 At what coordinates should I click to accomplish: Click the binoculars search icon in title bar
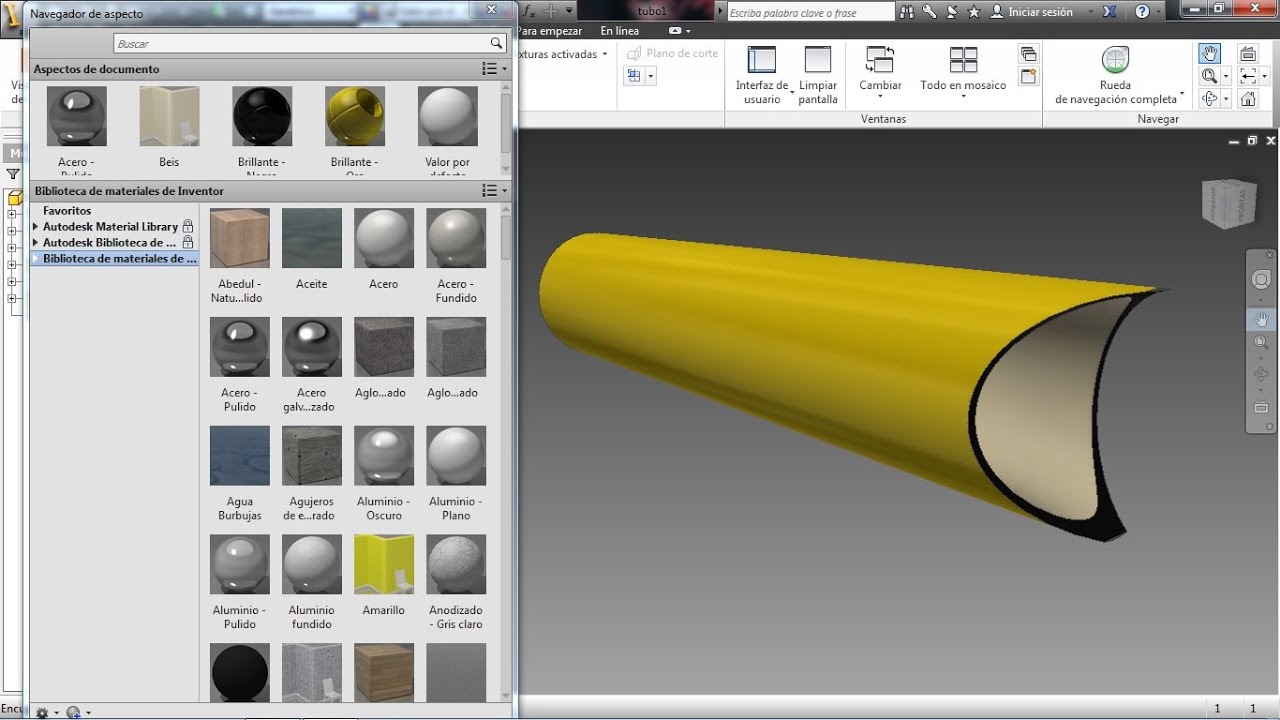tap(908, 12)
